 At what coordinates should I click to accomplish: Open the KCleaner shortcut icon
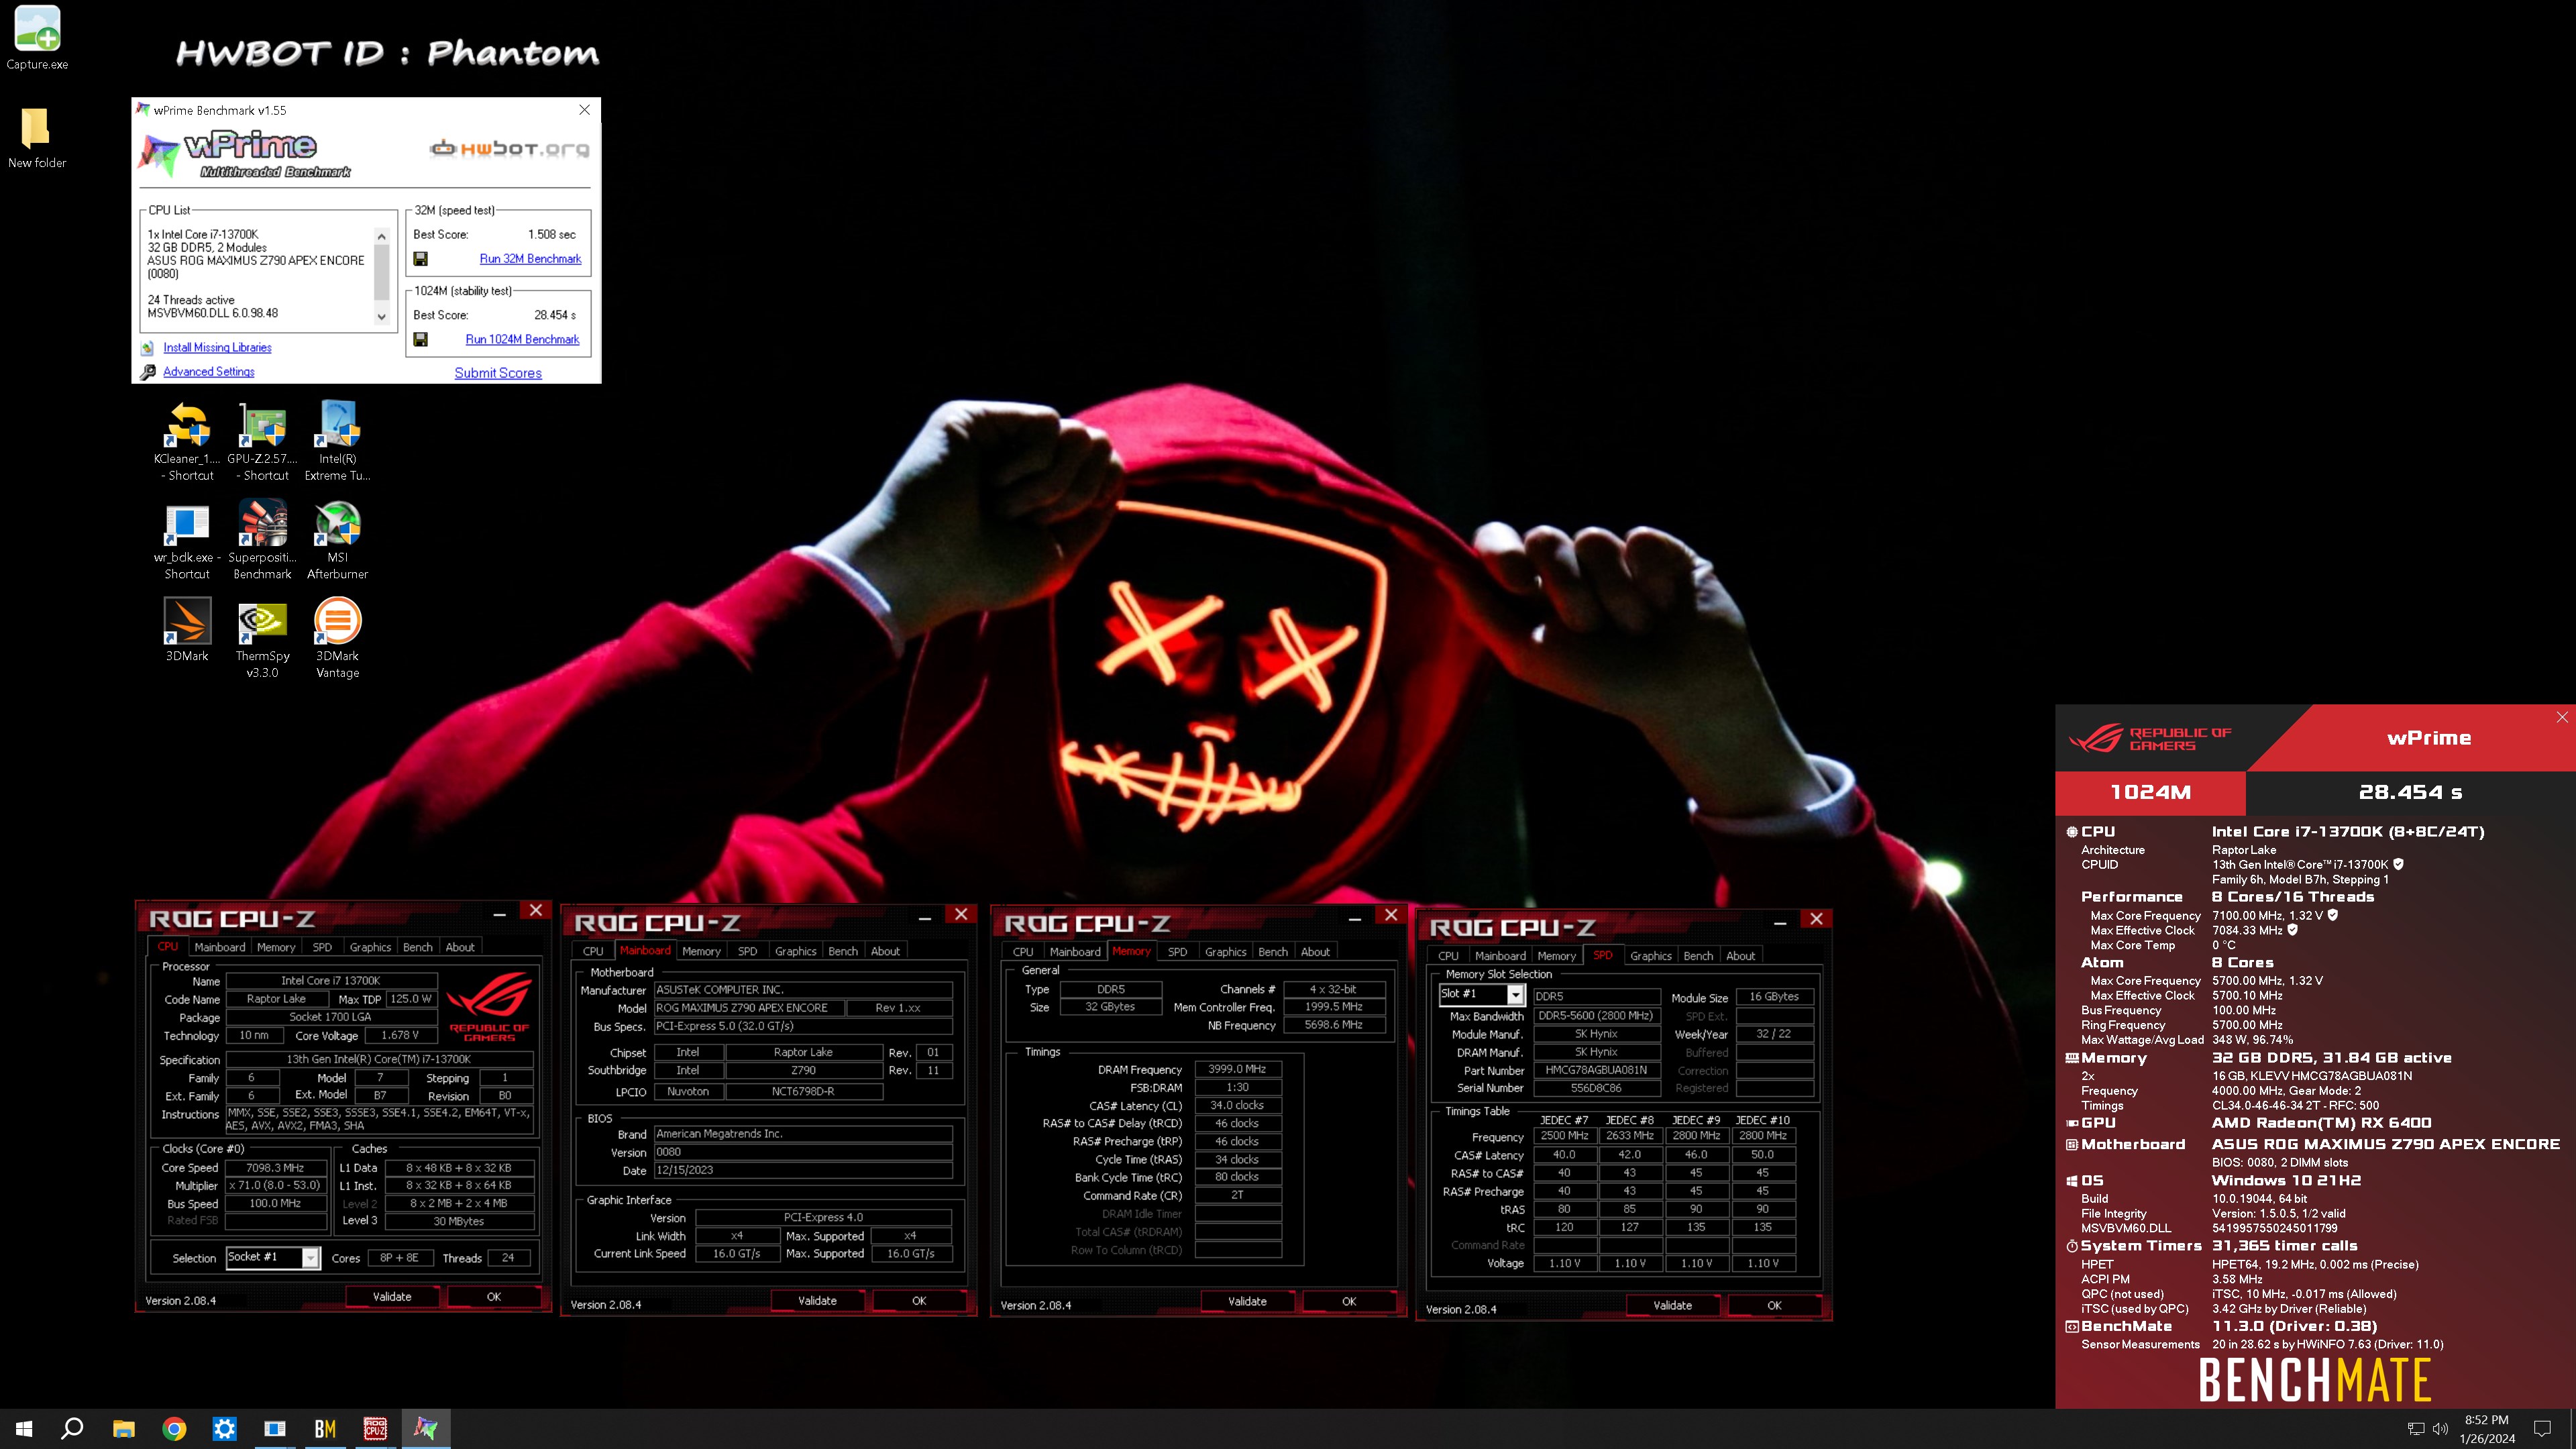[187, 441]
